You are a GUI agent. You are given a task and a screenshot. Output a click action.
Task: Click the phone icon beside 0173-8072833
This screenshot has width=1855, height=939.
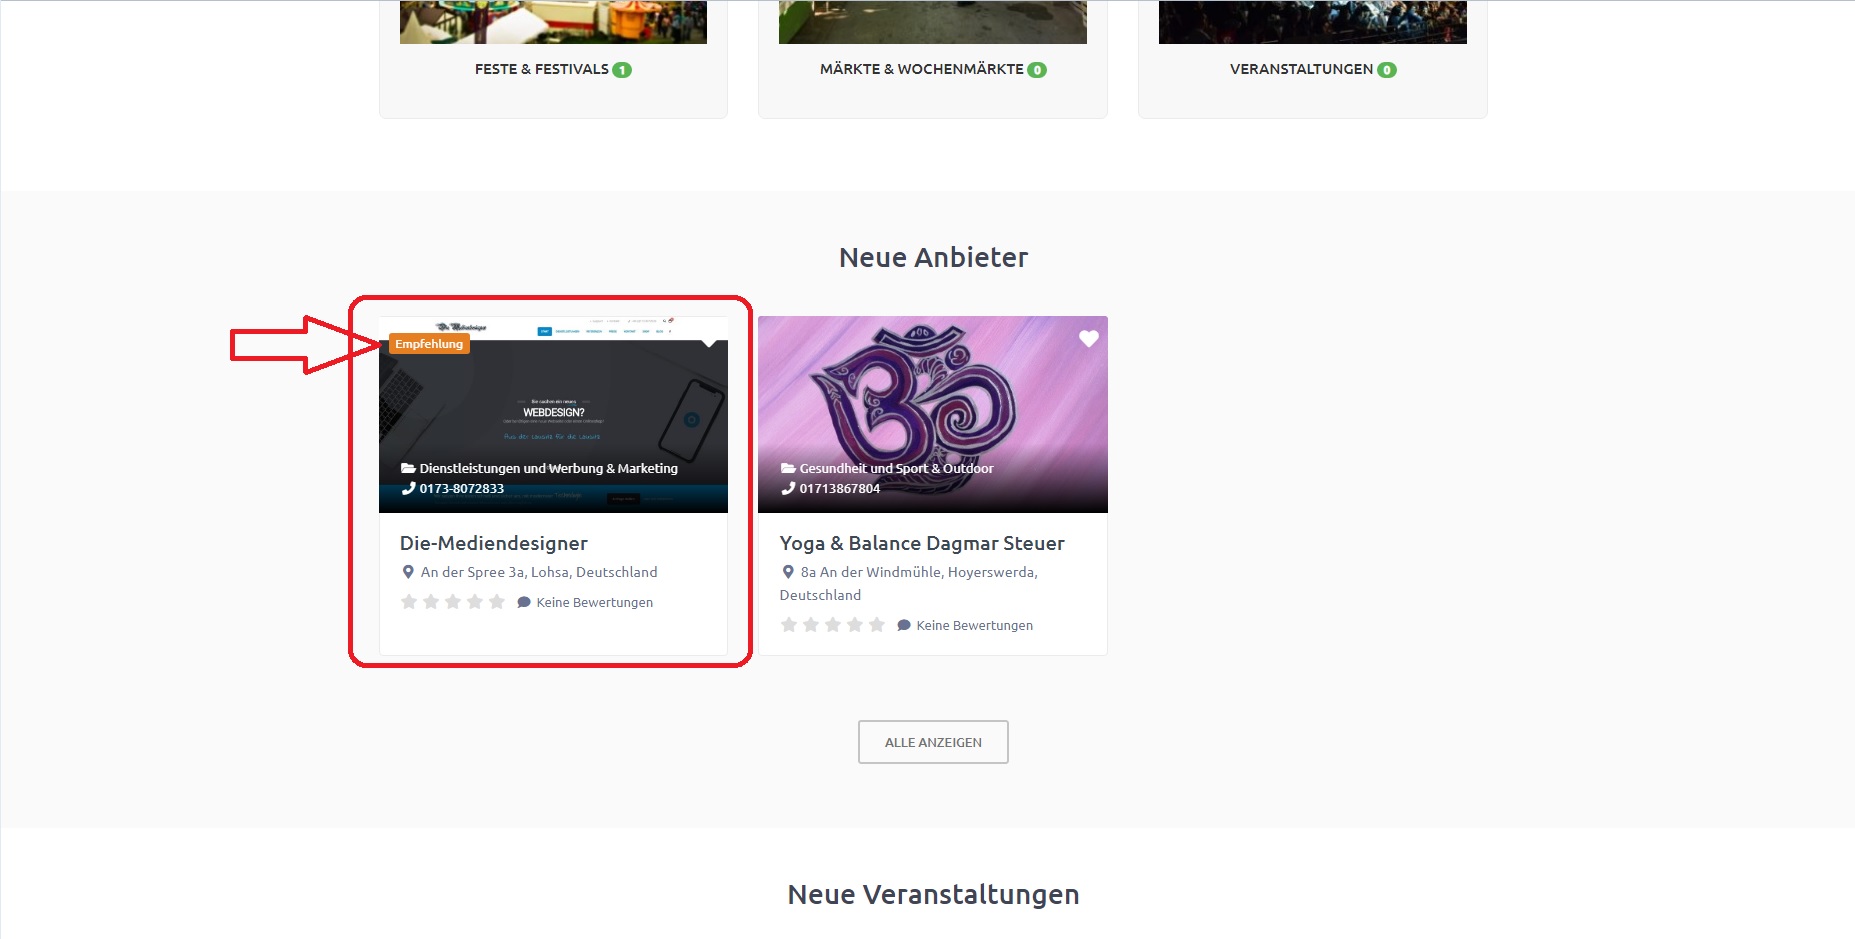[x=408, y=488]
